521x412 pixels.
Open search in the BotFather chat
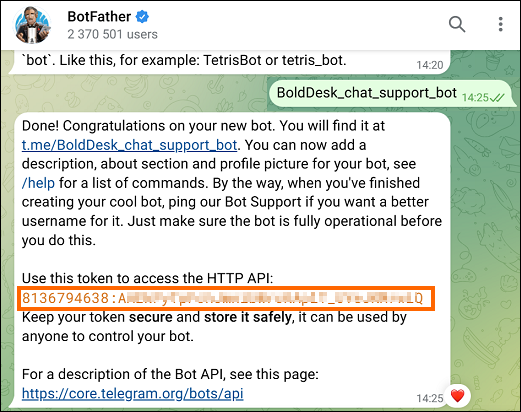pyautogui.click(x=457, y=24)
